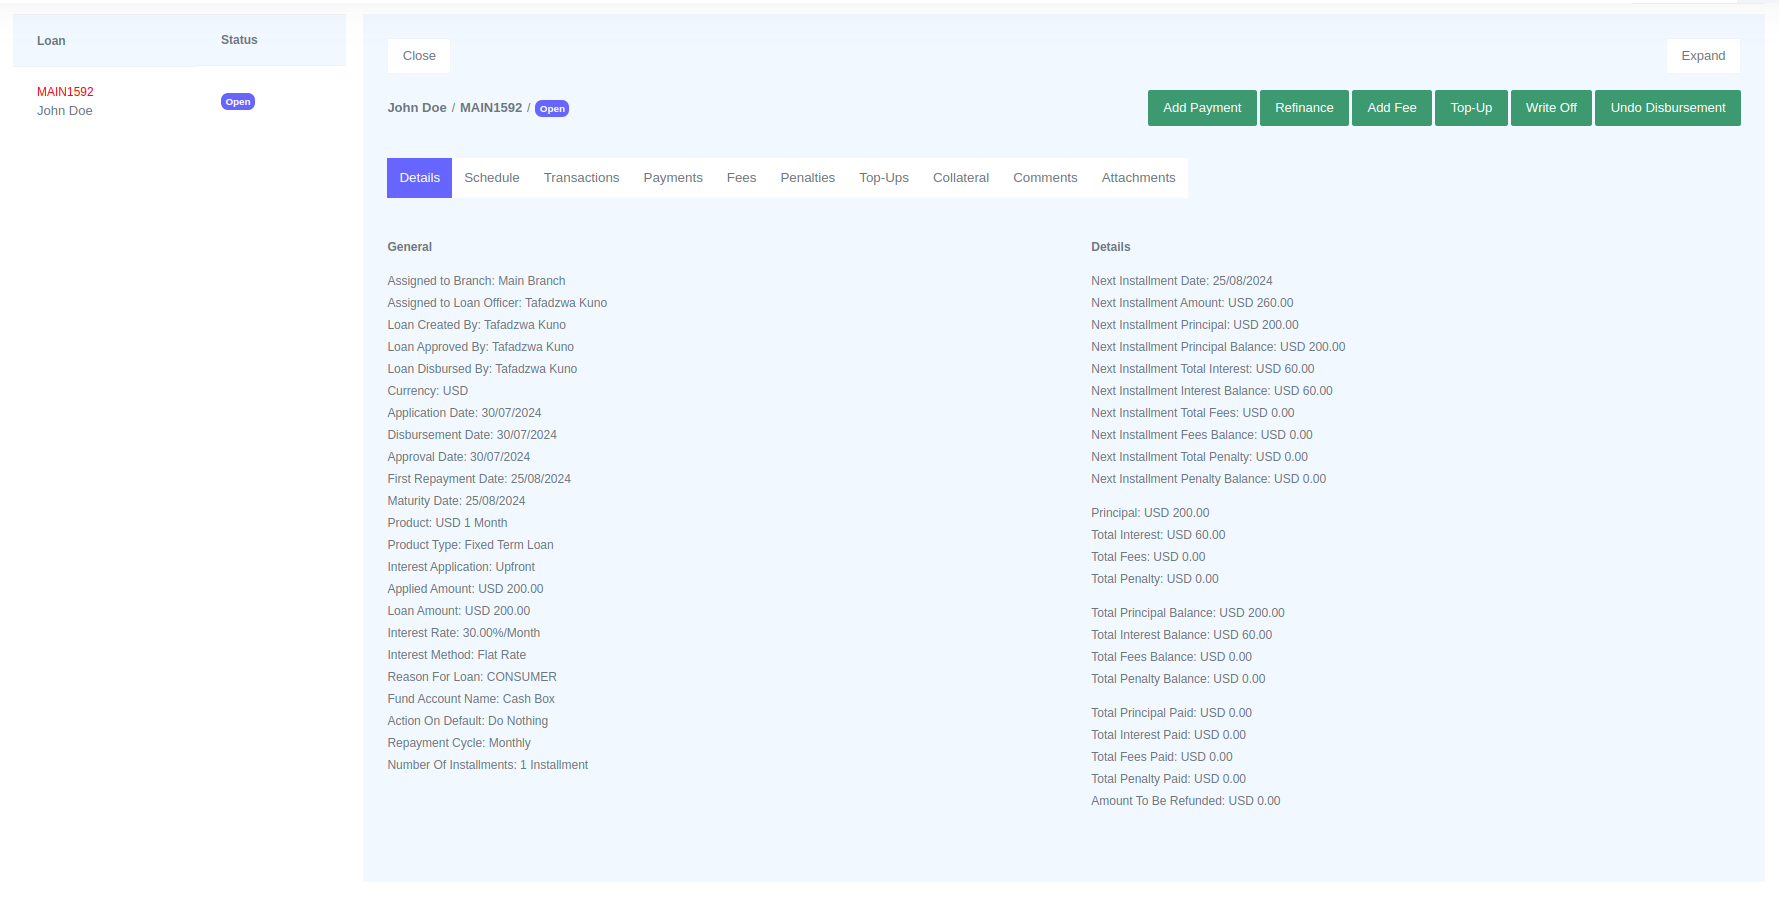Select the Write Off button
The height and width of the screenshot is (899, 1779).
pos(1550,108)
